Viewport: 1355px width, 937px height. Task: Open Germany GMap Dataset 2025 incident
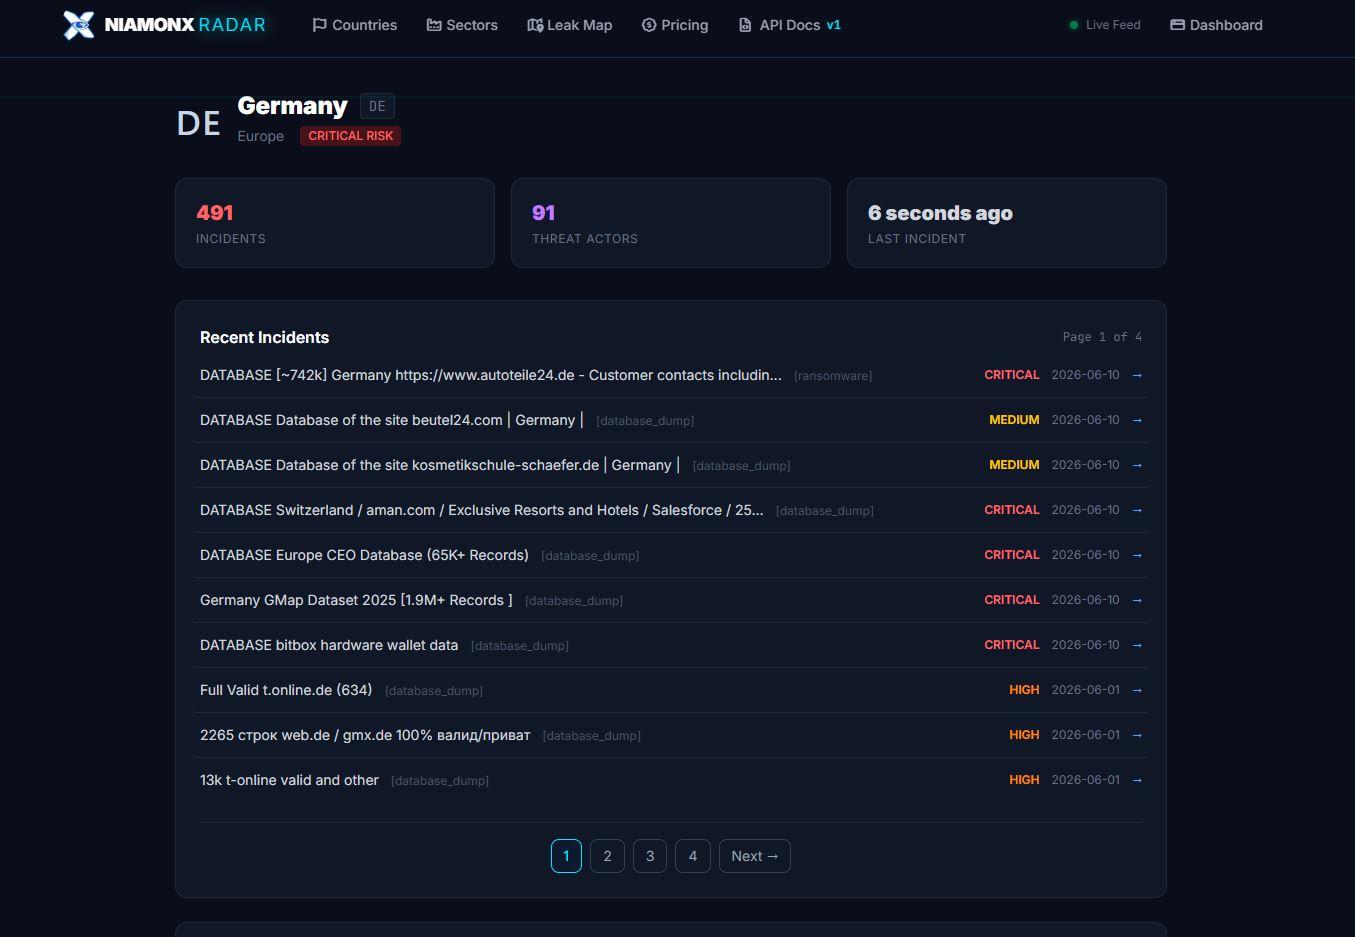point(356,600)
